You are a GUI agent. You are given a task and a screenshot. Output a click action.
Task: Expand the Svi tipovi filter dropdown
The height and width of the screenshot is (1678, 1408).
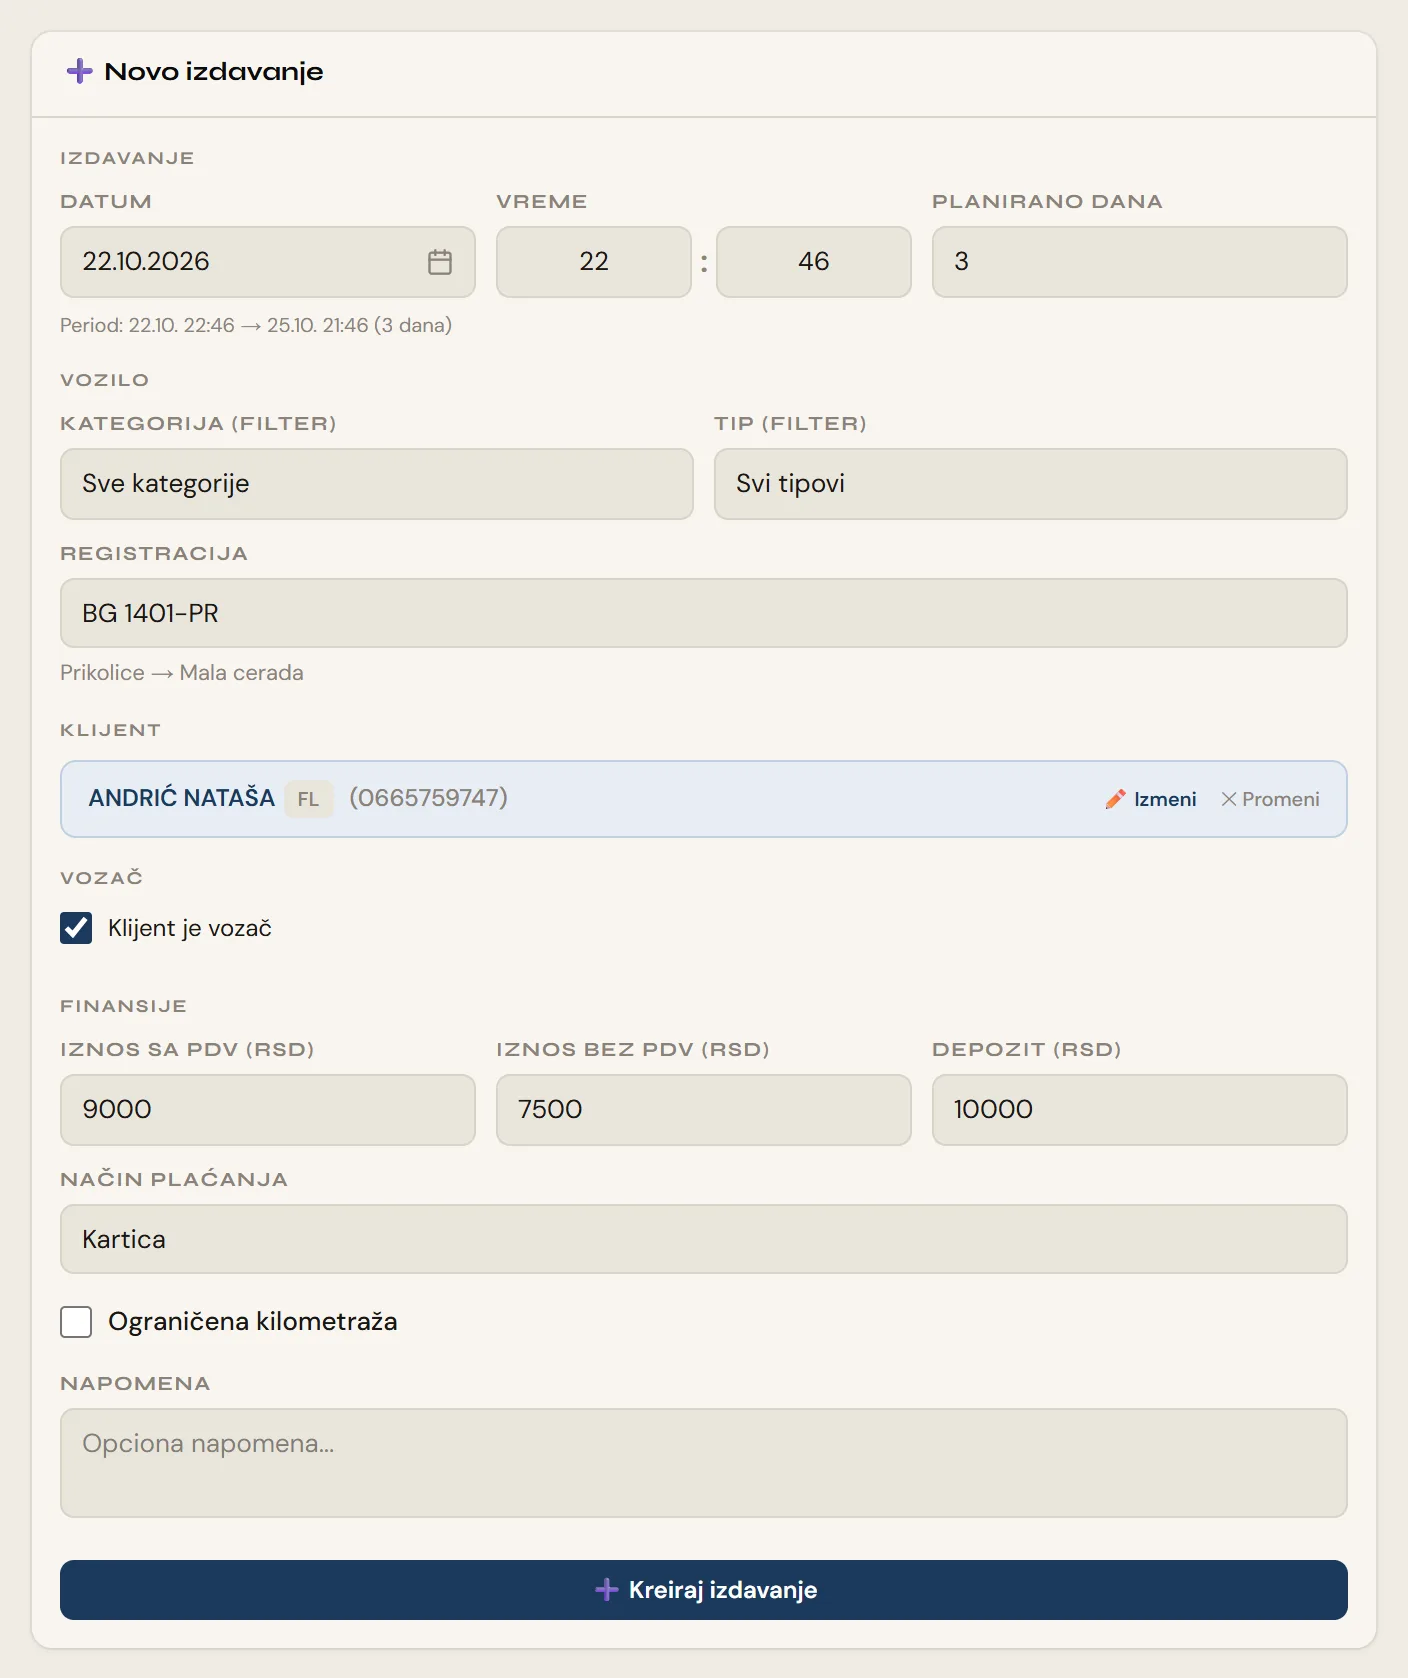click(1031, 484)
